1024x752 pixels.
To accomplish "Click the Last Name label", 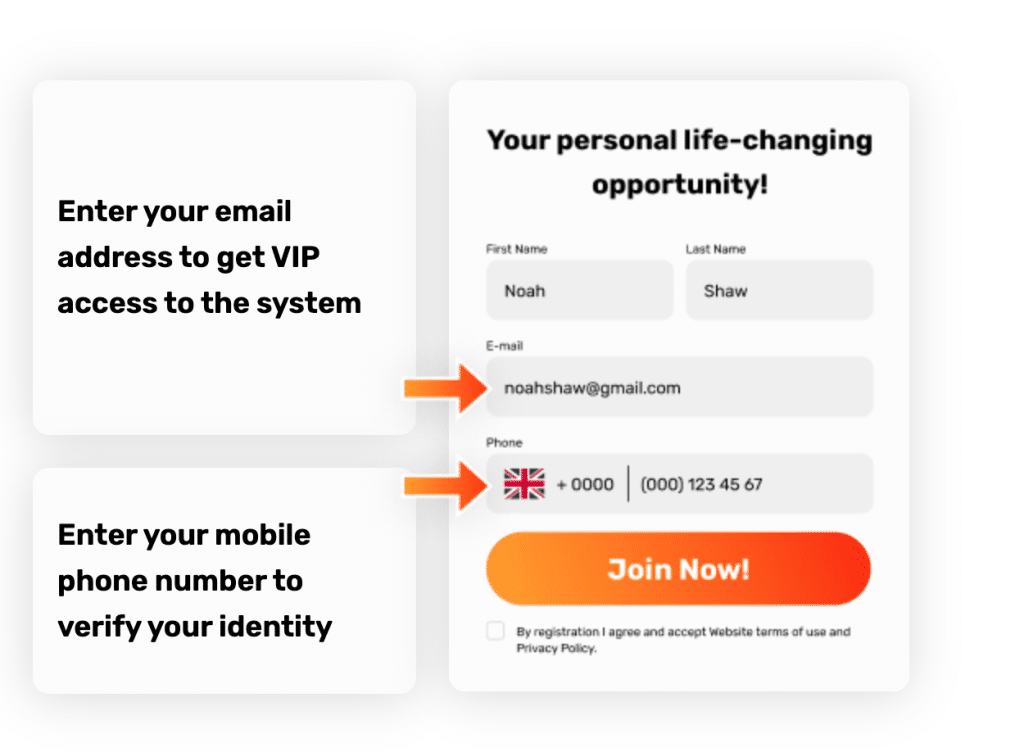I will click(716, 249).
